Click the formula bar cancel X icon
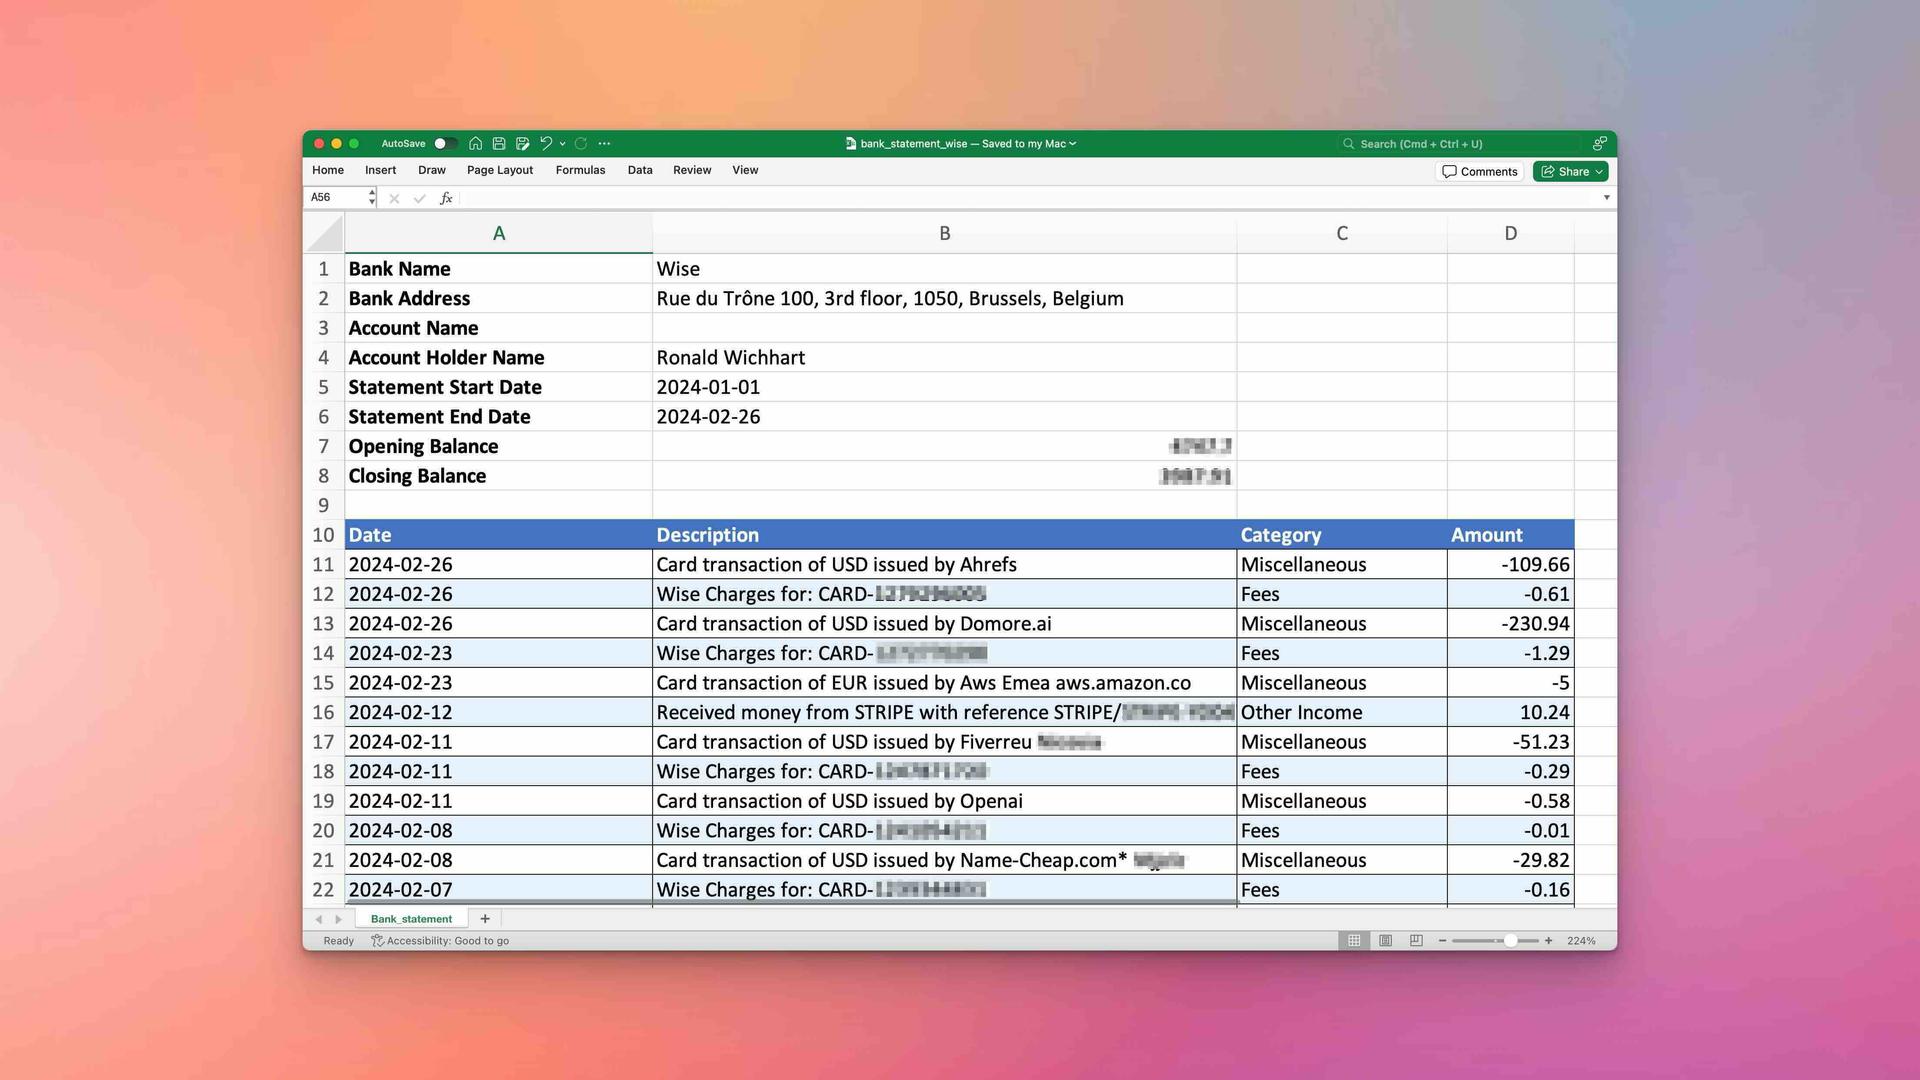The height and width of the screenshot is (1080, 1920). pyautogui.click(x=394, y=198)
